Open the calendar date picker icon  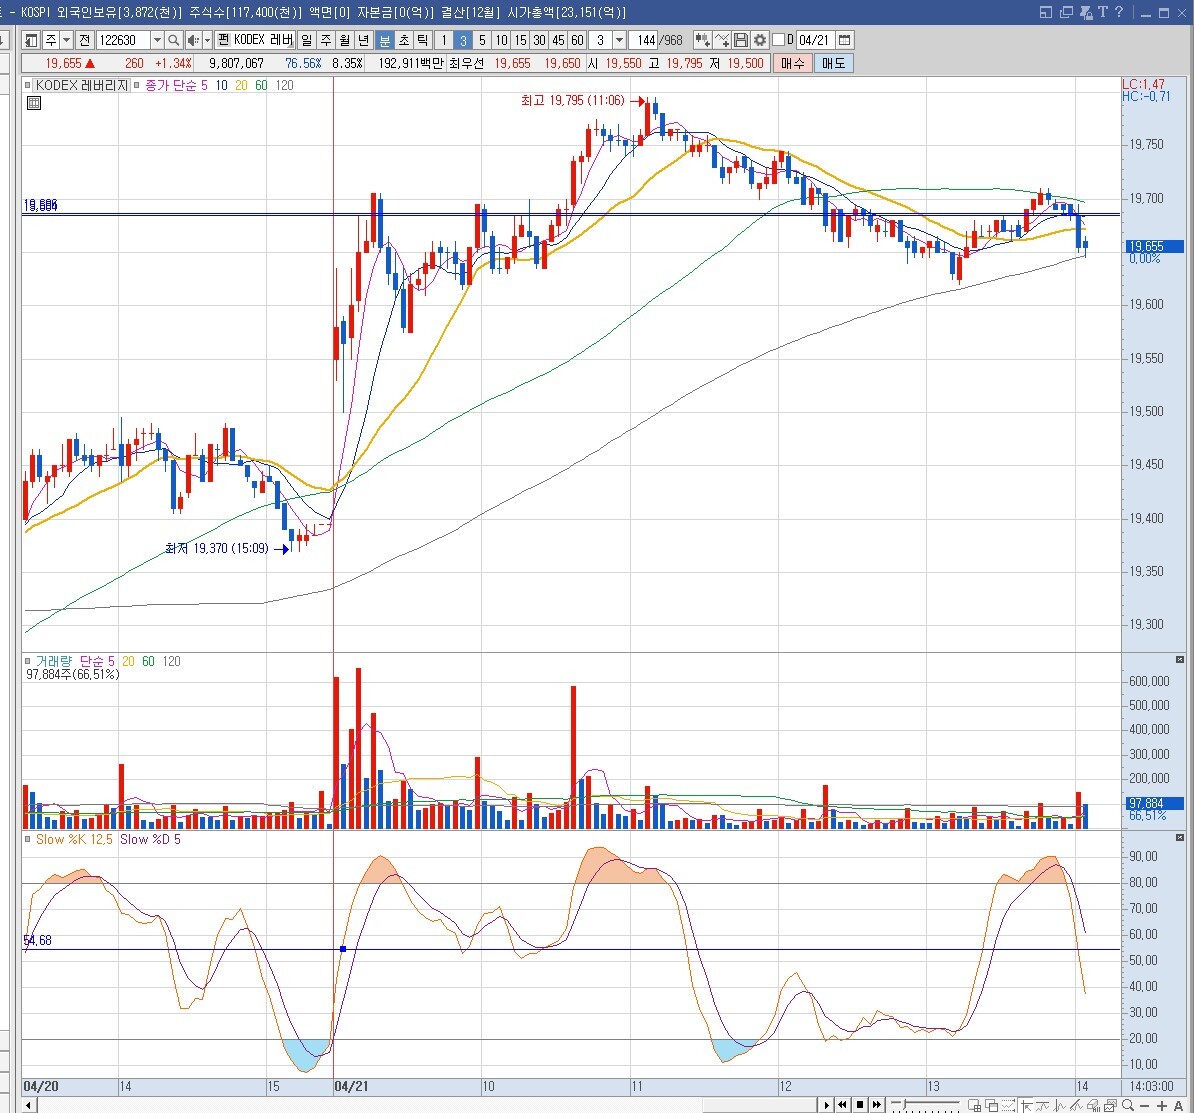coord(844,40)
